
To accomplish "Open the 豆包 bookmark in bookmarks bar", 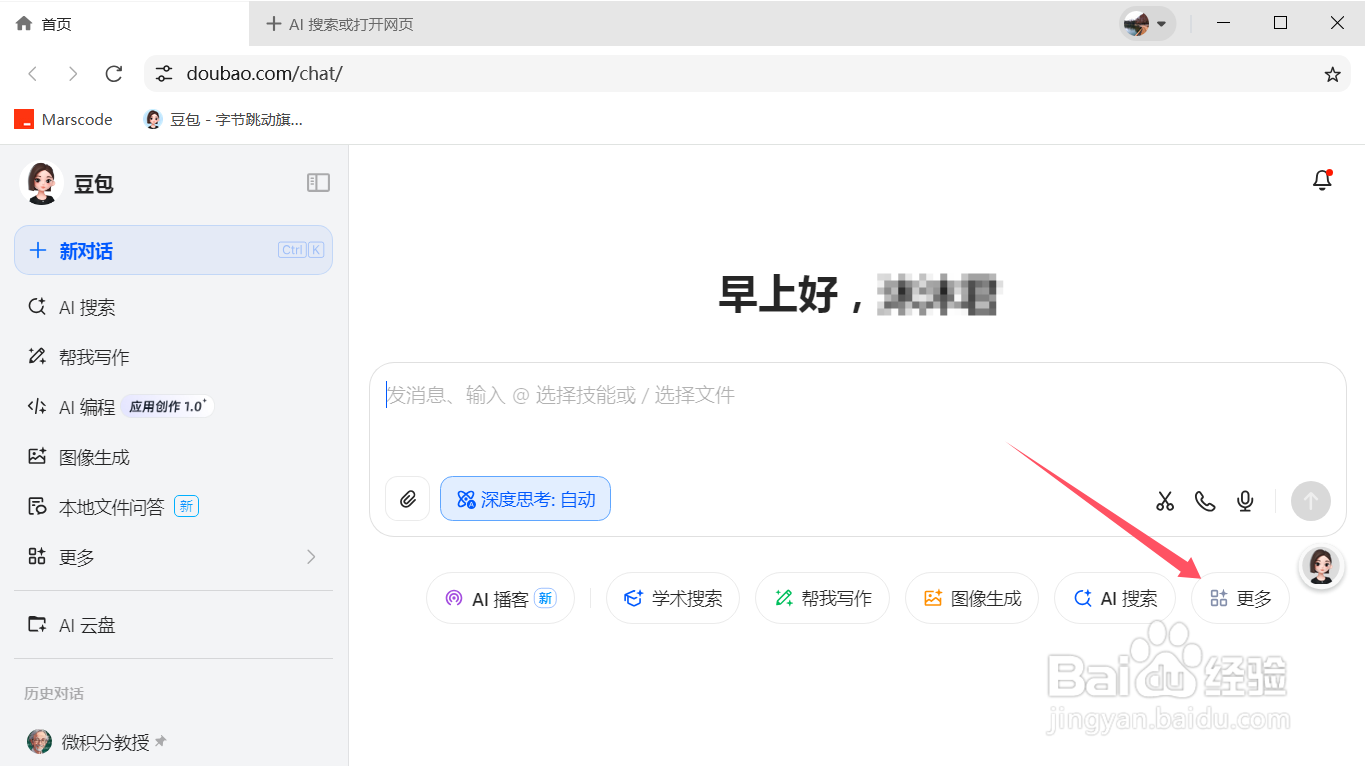I will [x=223, y=119].
